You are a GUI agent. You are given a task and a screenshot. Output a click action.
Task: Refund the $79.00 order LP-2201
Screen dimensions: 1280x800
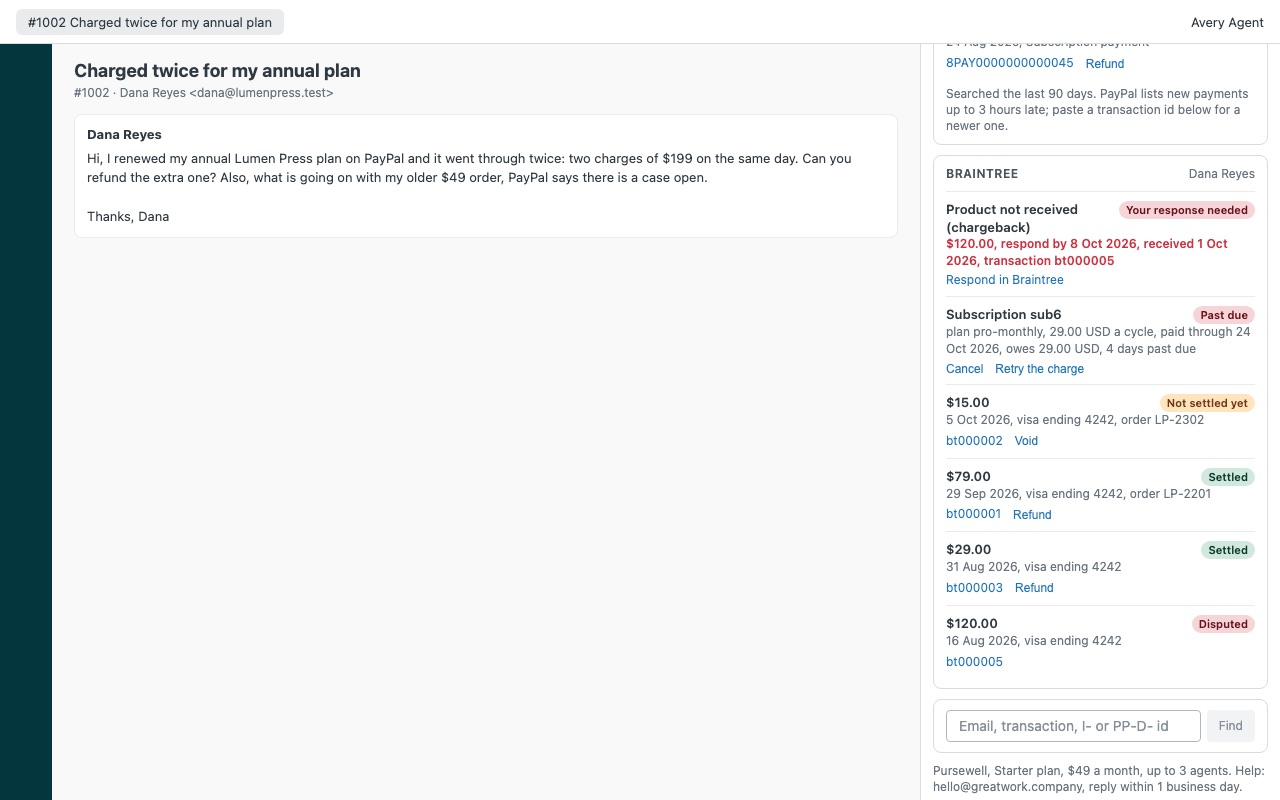(x=1032, y=515)
